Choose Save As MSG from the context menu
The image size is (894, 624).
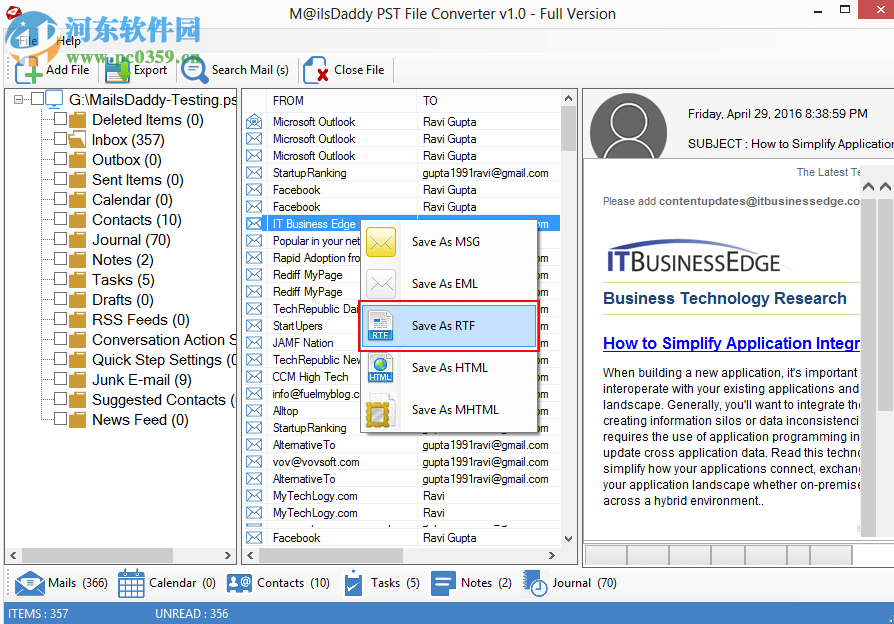click(447, 241)
